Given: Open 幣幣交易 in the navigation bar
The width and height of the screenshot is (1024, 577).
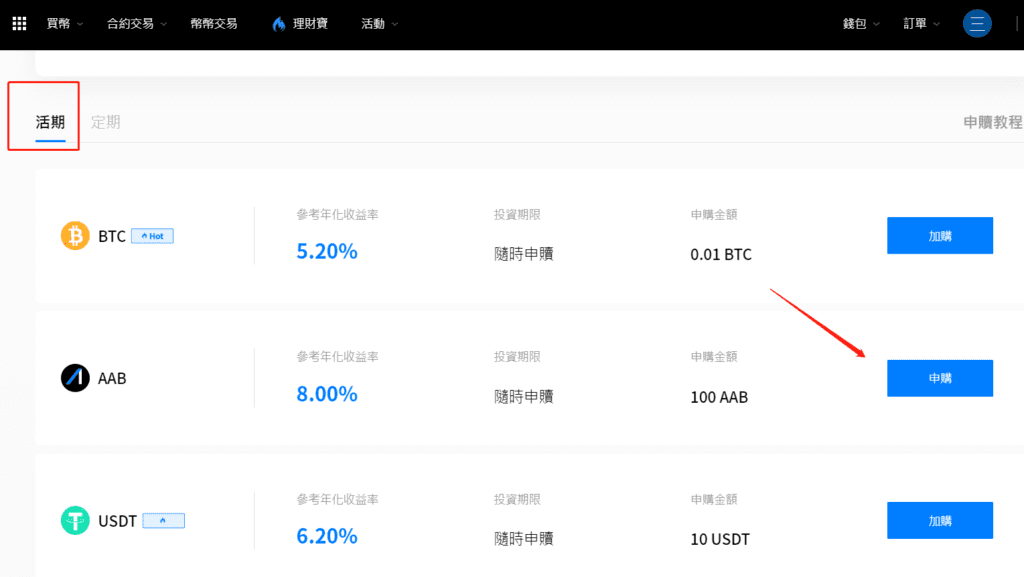Looking at the screenshot, I should point(214,23).
